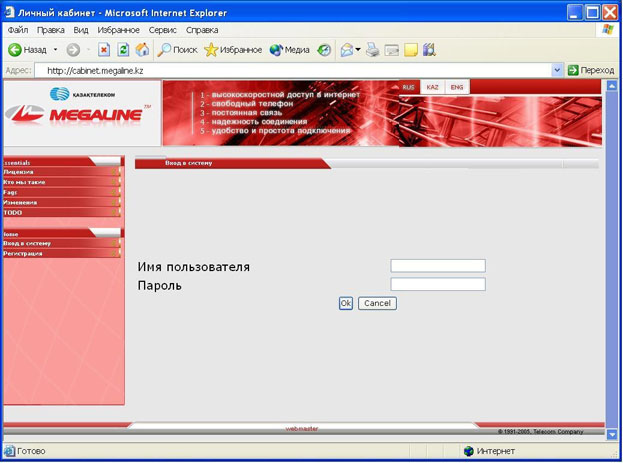Open the TODO sidebar link

62,213
